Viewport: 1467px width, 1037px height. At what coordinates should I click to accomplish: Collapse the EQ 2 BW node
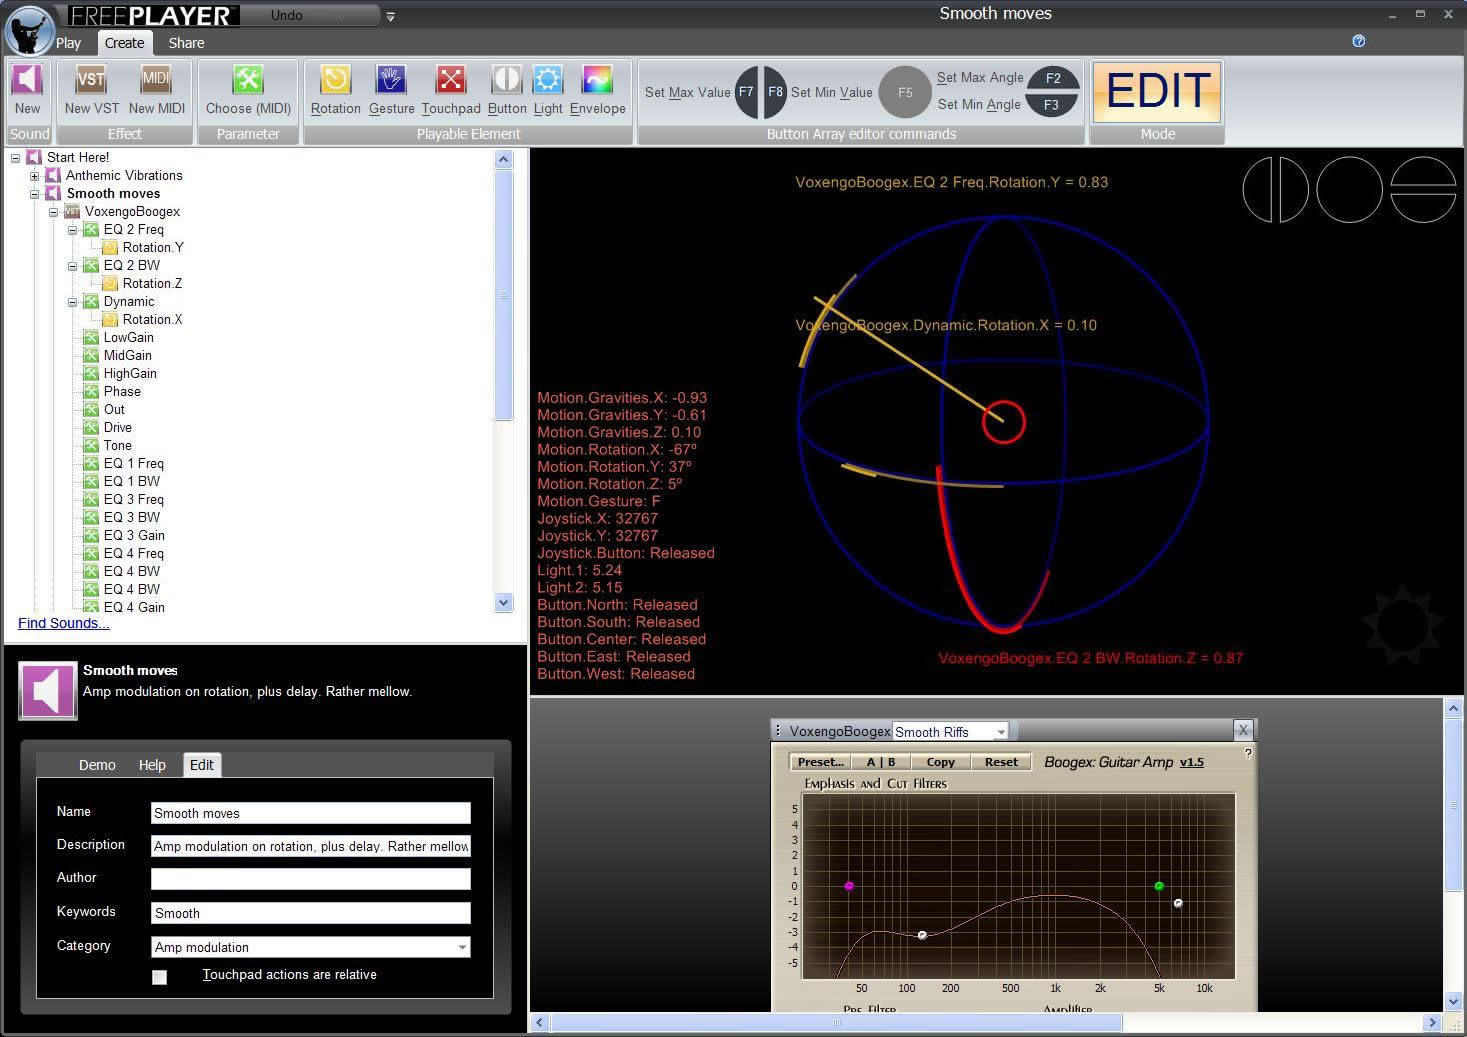[73, 266]
